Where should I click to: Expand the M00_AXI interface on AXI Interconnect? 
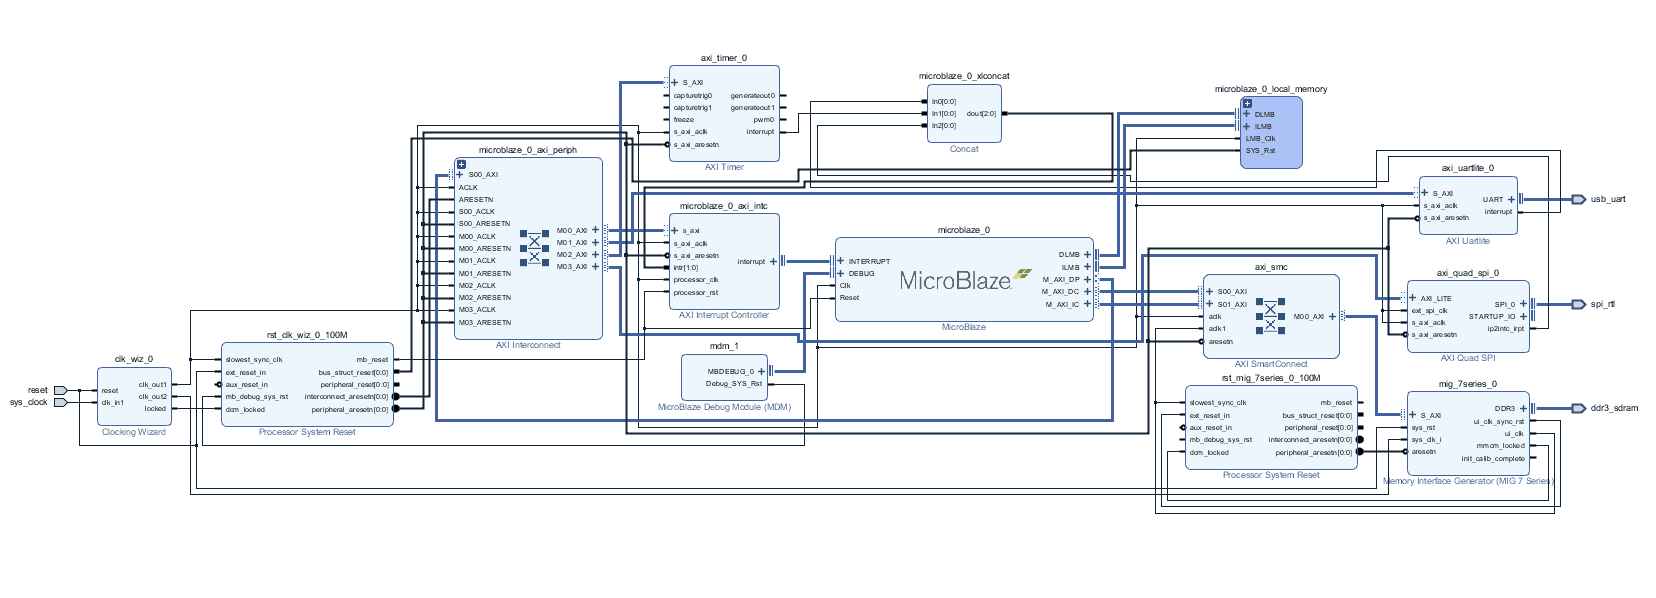[595, 230]
